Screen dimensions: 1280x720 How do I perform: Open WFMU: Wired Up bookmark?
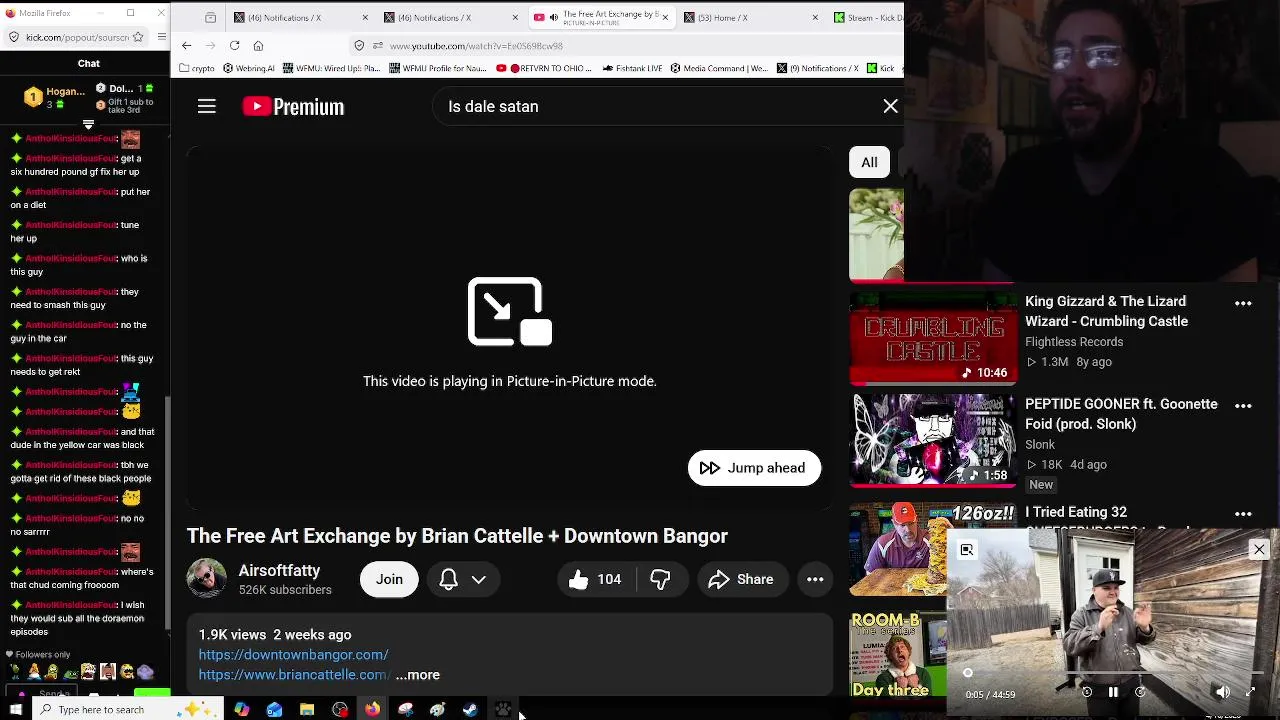[x=330, y=68]
